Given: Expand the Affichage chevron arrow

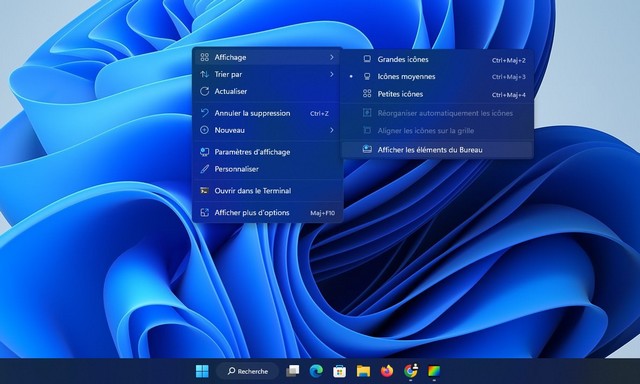Looking at the screenshot, I should [x=331, y=57].
